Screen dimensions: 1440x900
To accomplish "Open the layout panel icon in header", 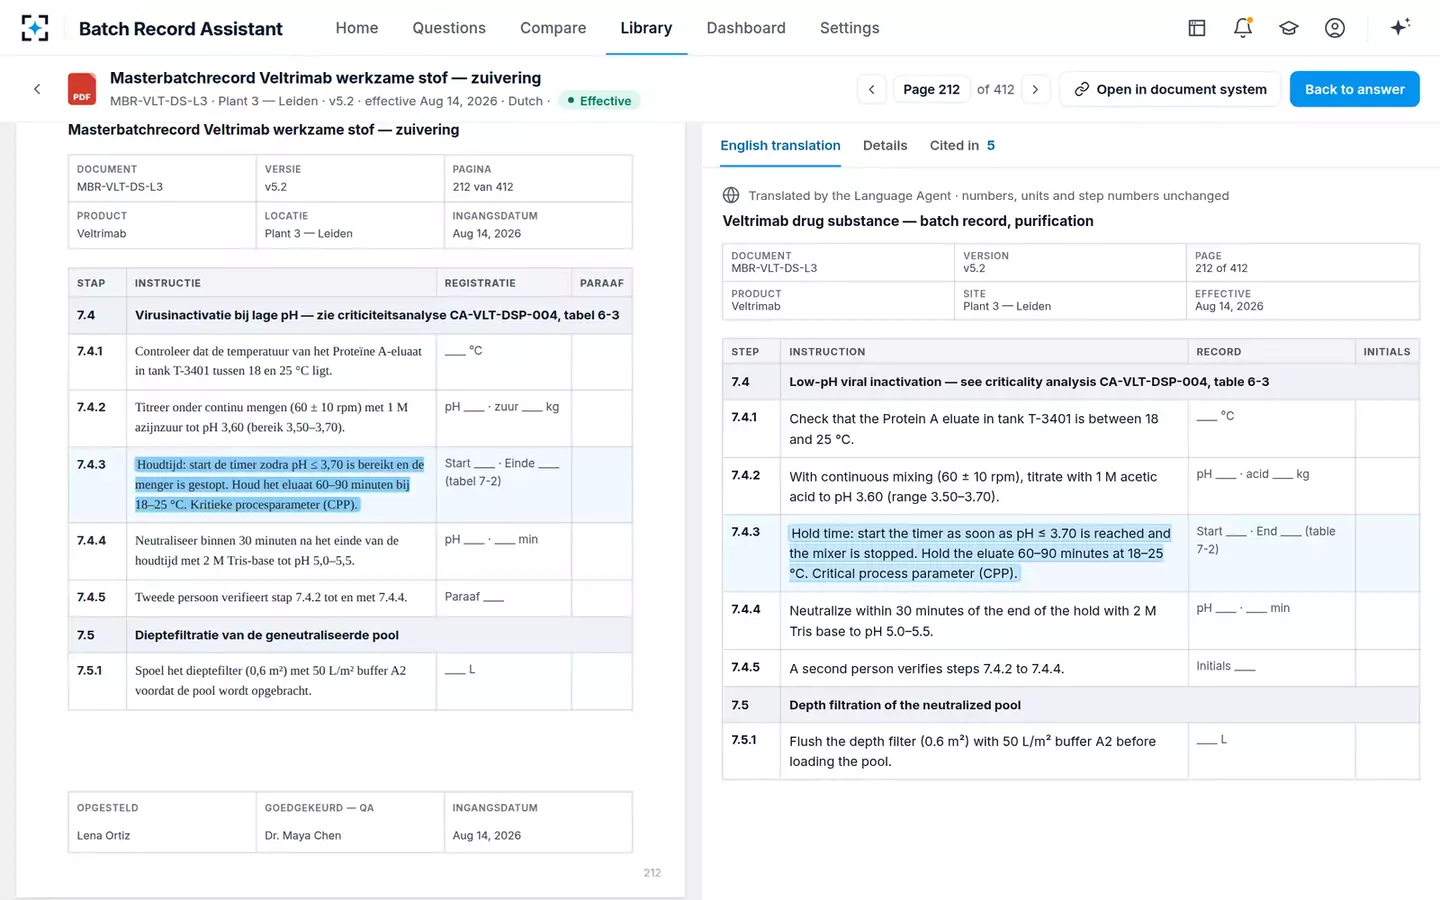I will [x=1196, y=28].
